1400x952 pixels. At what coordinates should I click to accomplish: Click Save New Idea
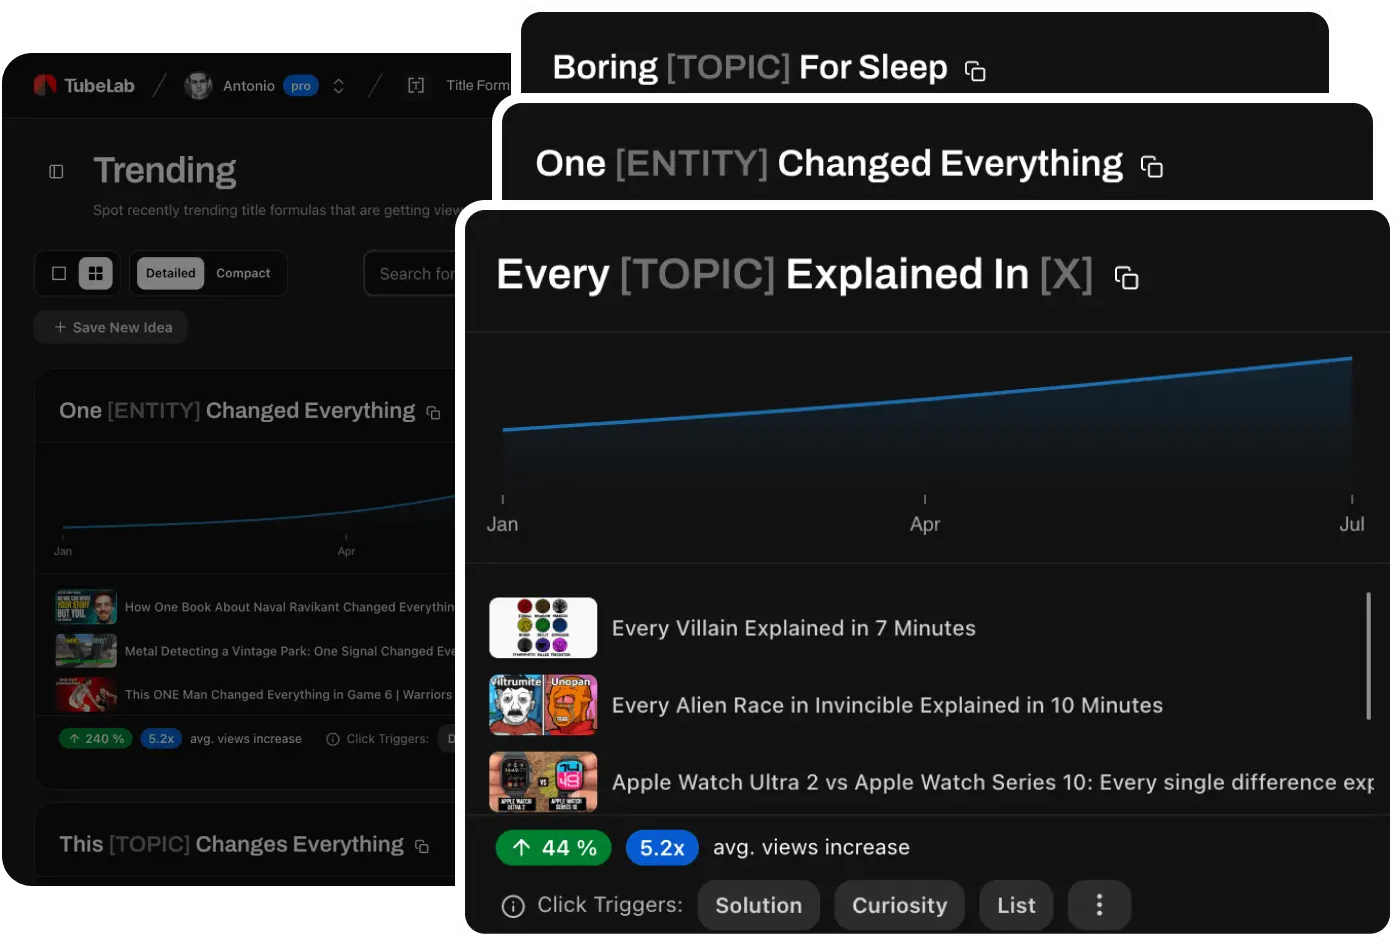pos(110,327)
